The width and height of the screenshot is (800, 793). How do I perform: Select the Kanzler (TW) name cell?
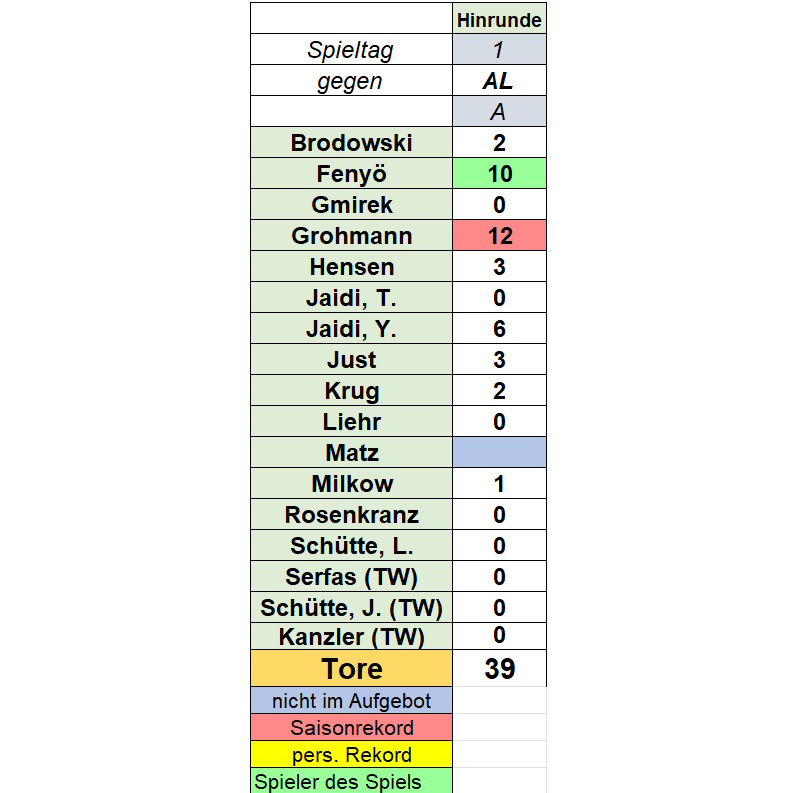click(351, 636)
